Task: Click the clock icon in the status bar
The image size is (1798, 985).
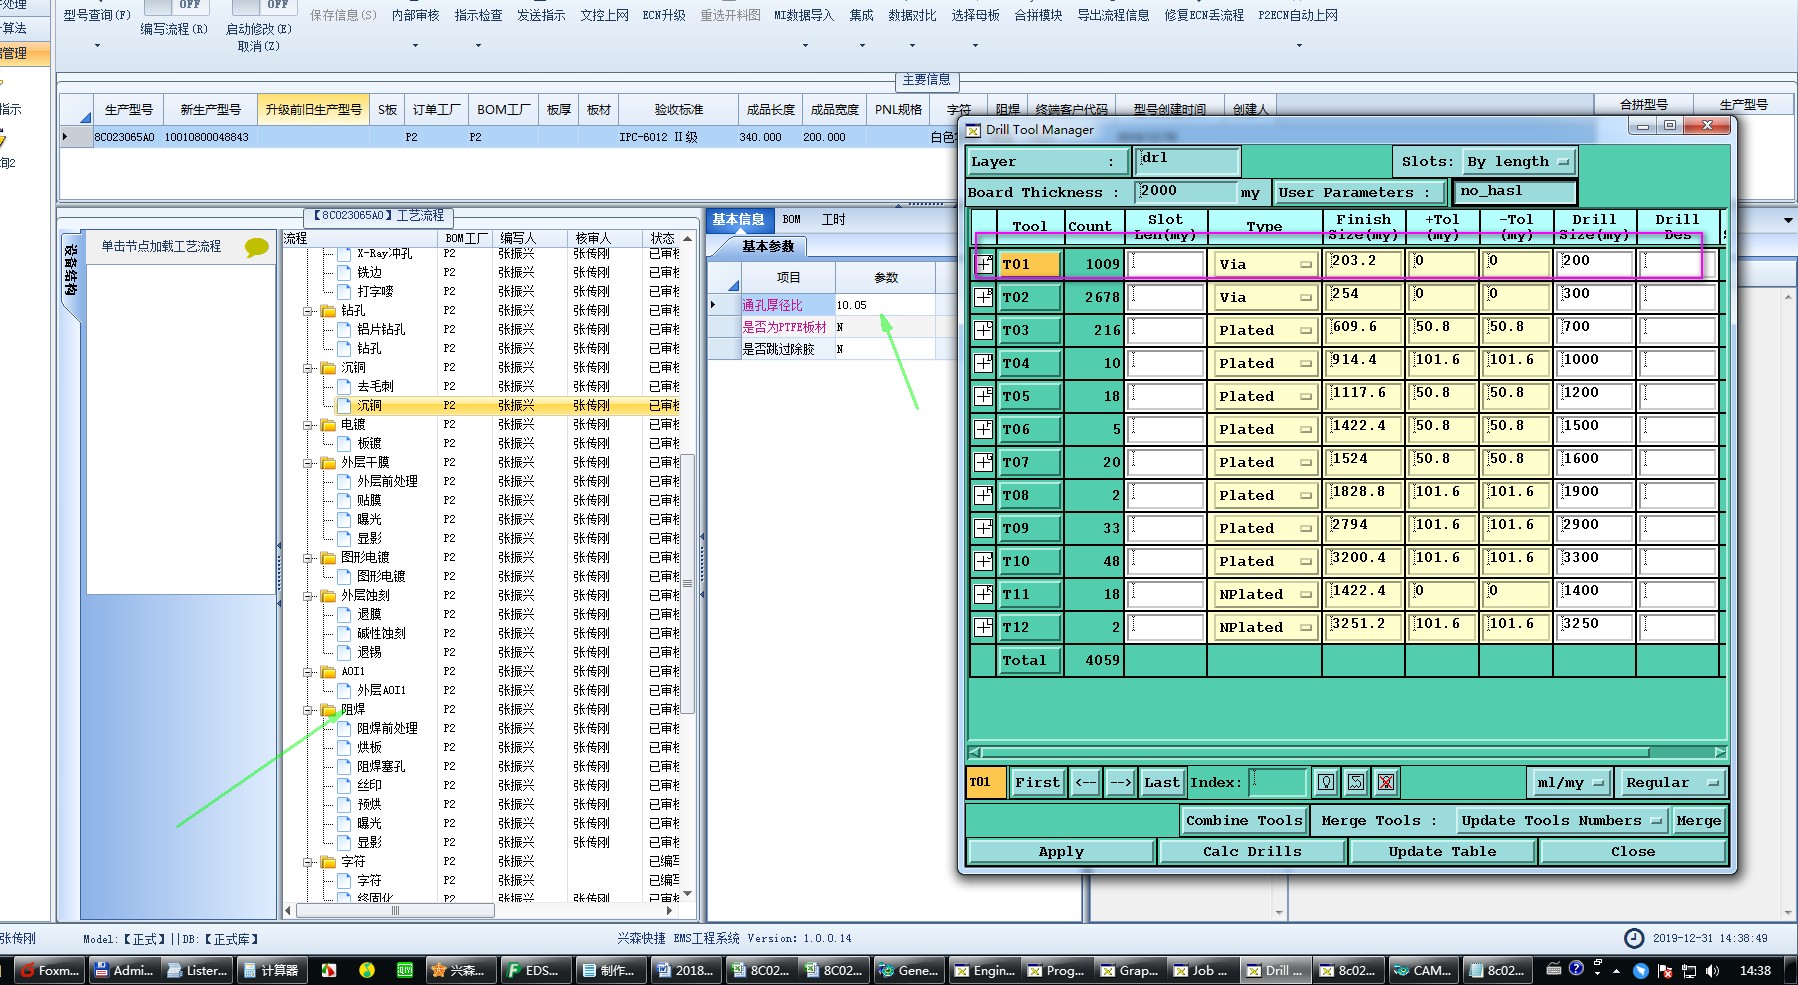Action: pyautogui.click(x=1633, y=938)
